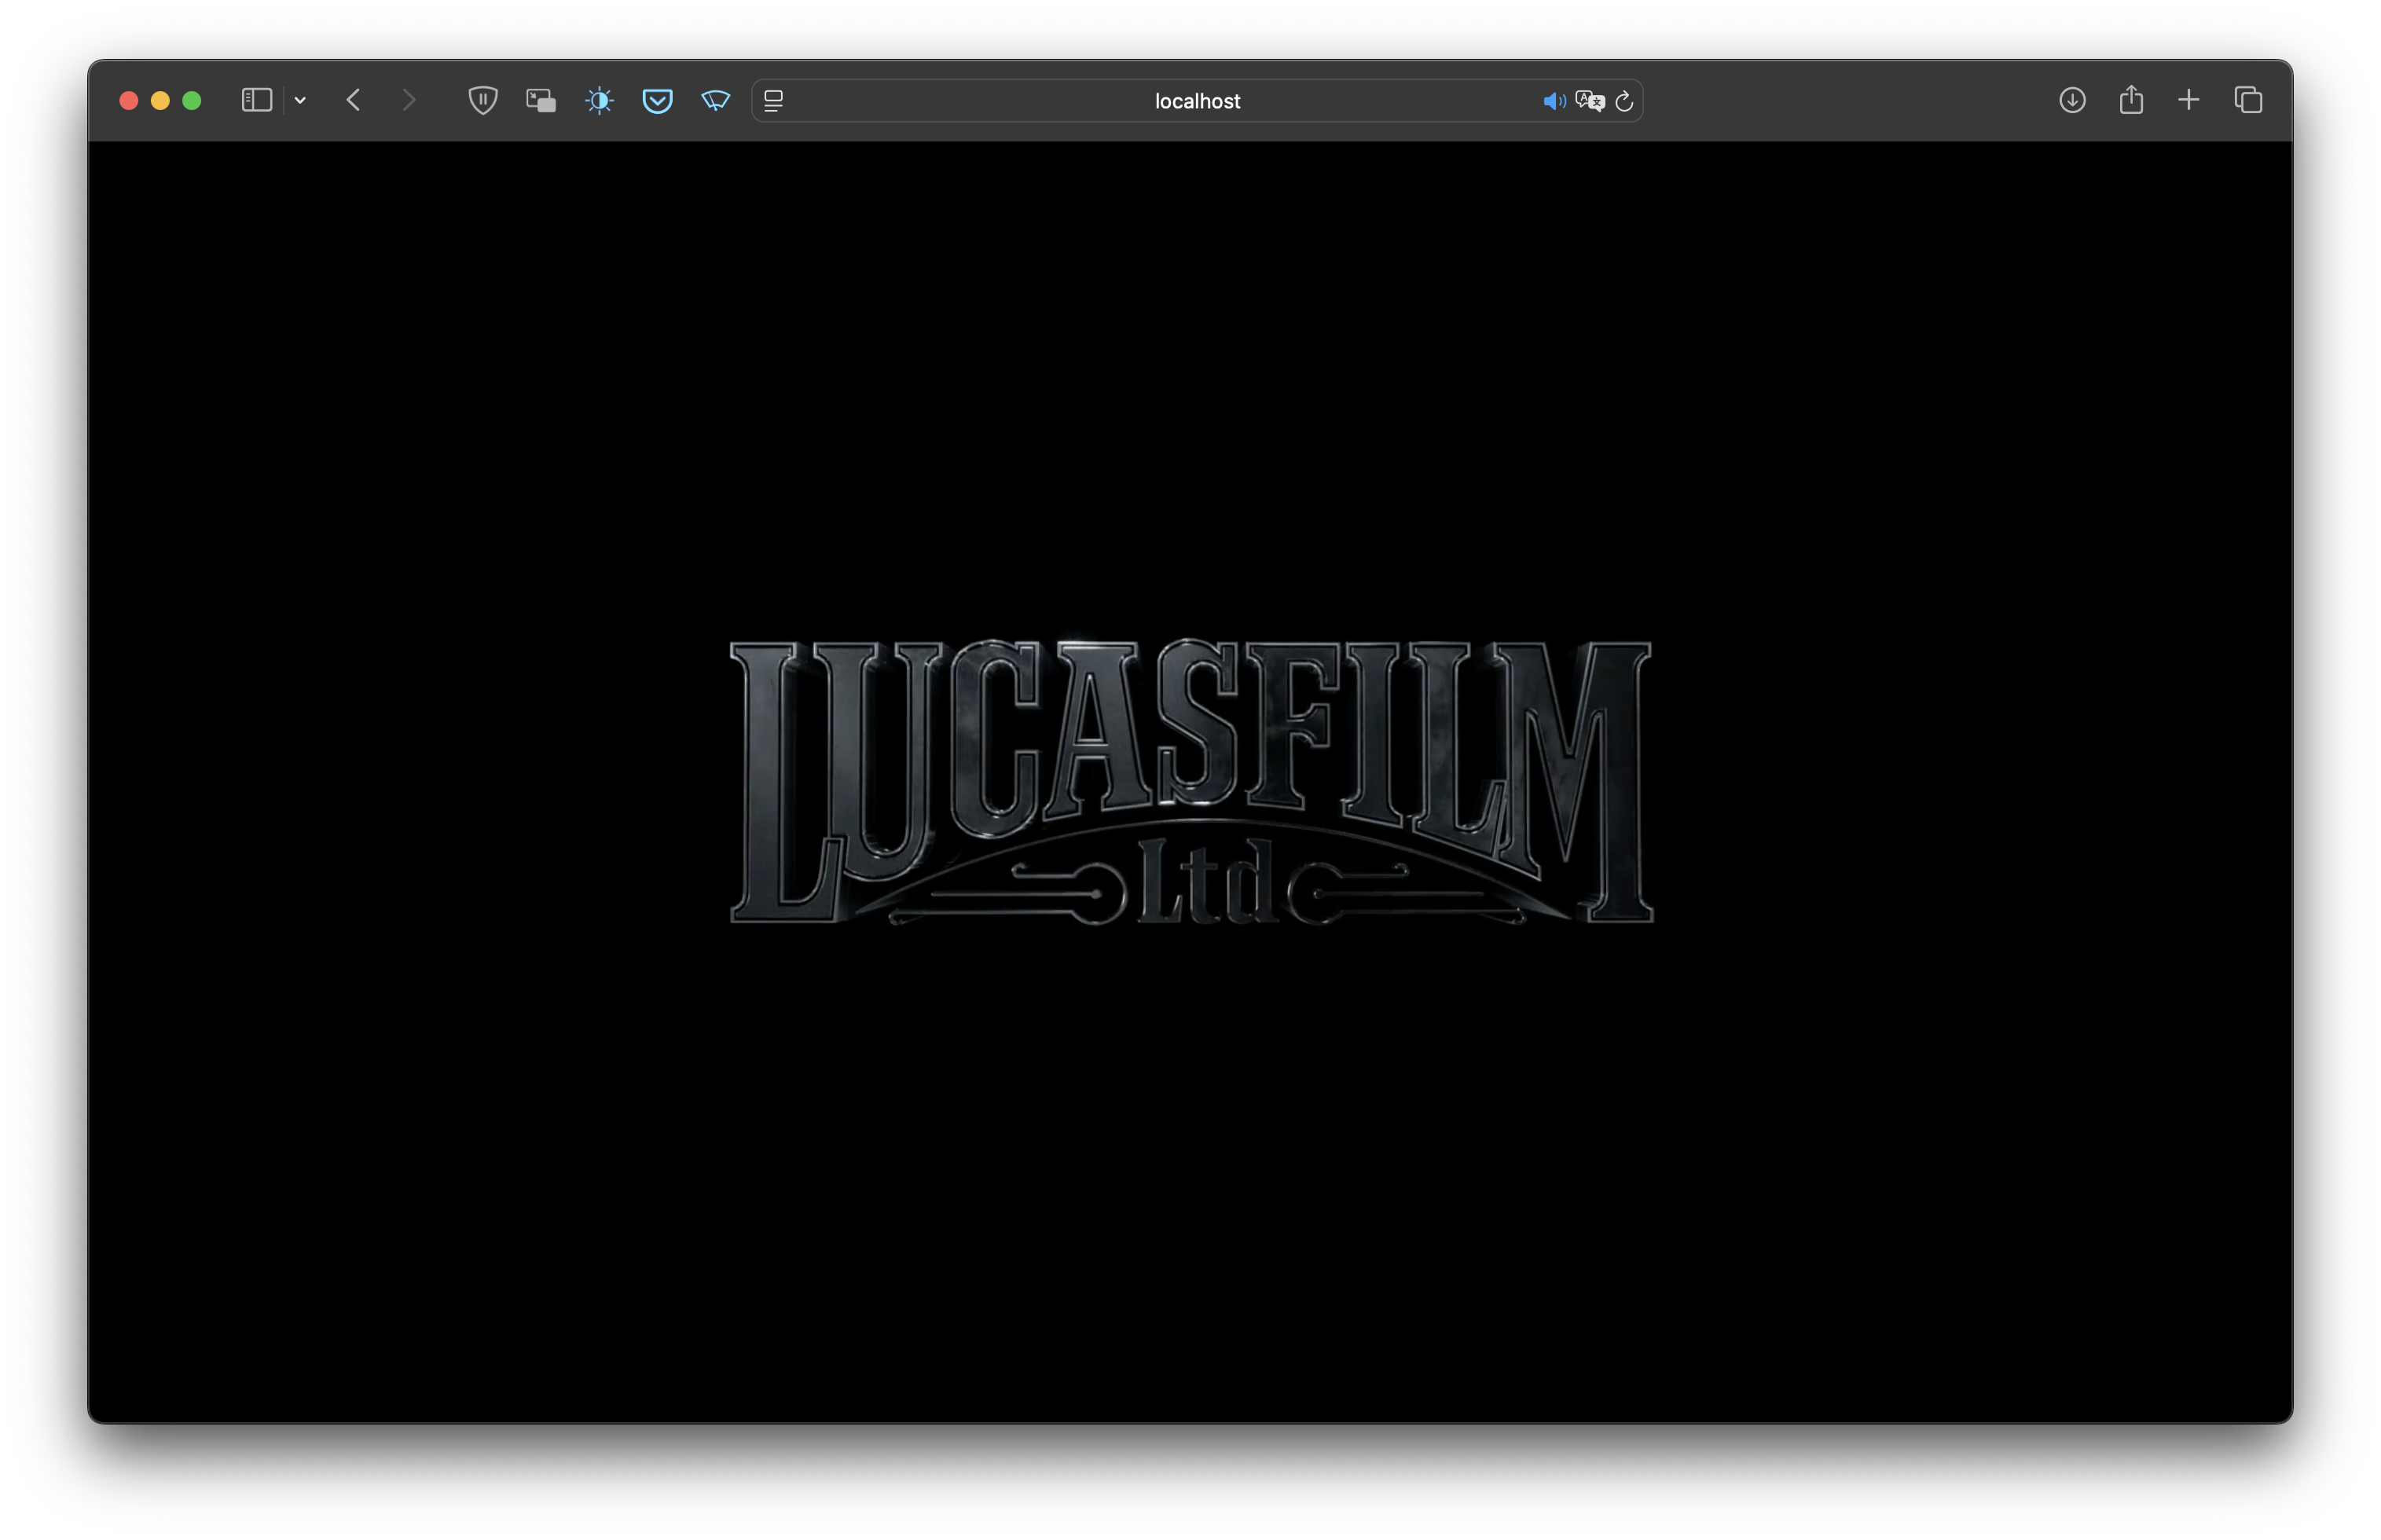Click the Lucasfilm Ltd logo video
This screenshot has width=2381, height=1540.
pyautogui.click(x=1190, y=782)
